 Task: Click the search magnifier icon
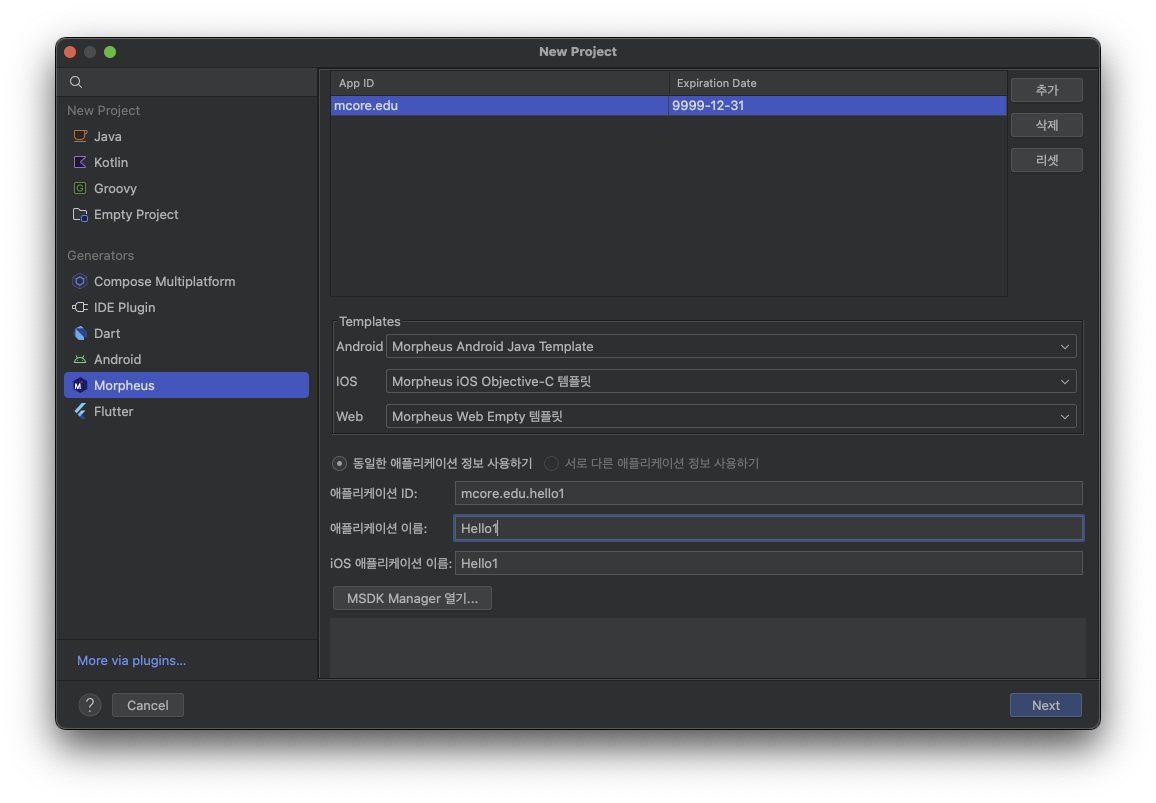tap(77, 82)
